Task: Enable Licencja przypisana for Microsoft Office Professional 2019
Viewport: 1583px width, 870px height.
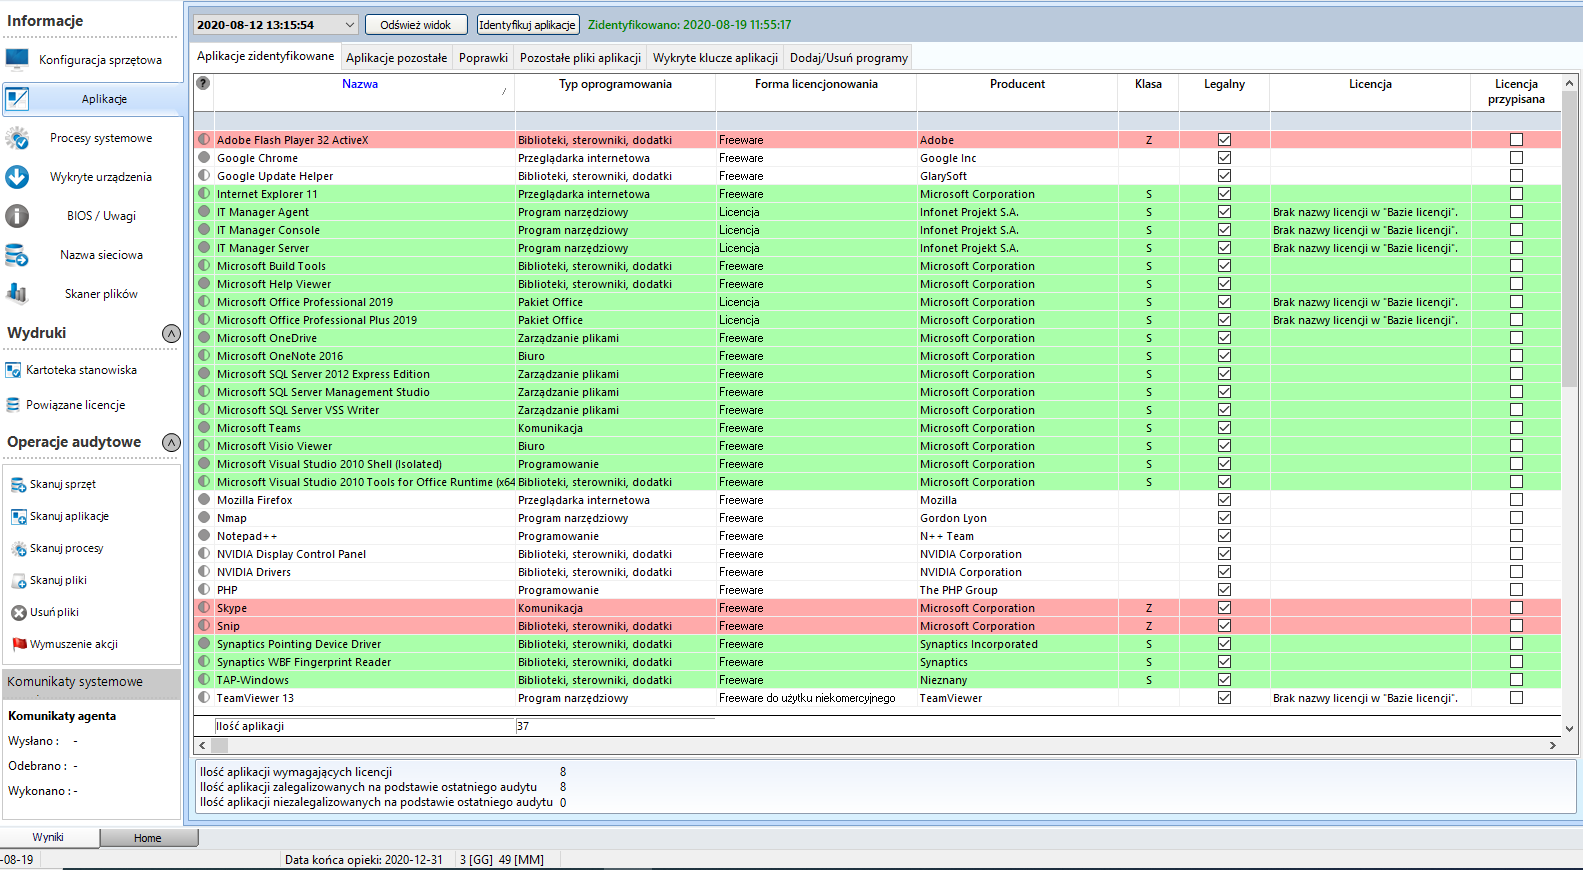Action: (1516, 302)
